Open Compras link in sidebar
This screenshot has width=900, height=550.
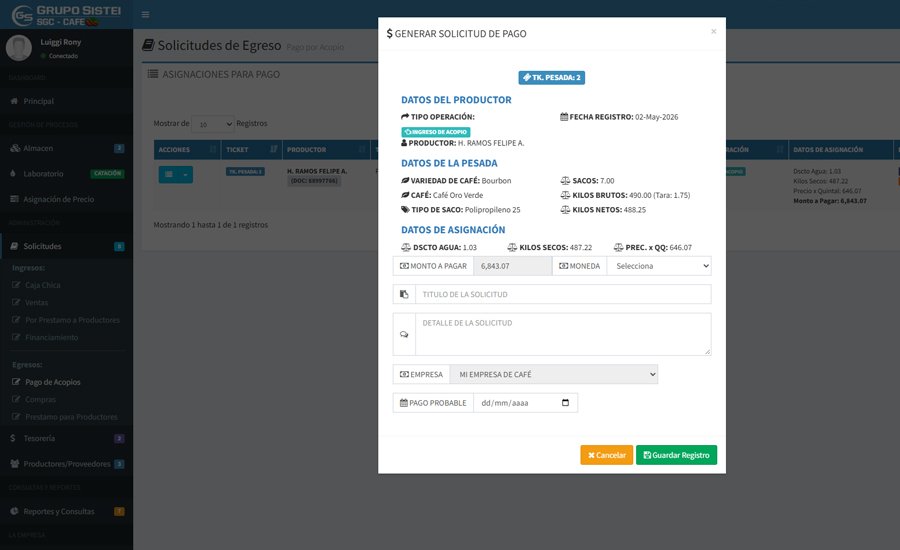click(x=40, y=400)
